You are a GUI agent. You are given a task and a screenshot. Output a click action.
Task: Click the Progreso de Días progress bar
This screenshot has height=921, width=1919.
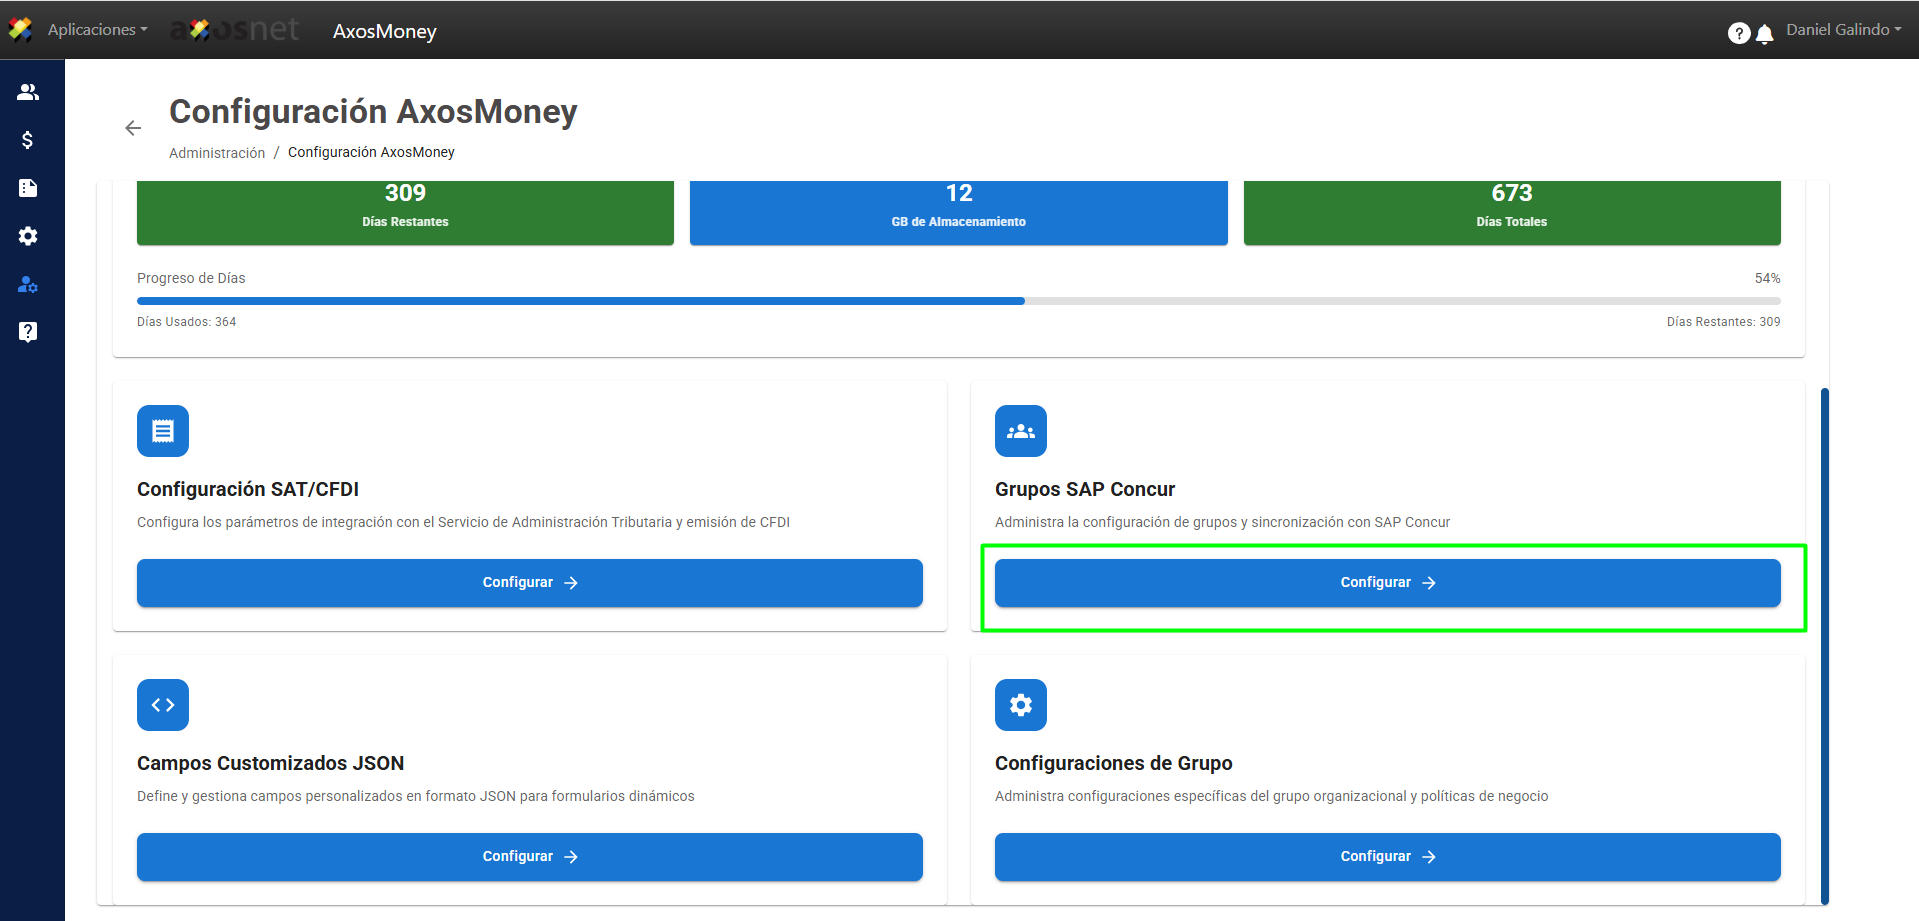(958, 301)
